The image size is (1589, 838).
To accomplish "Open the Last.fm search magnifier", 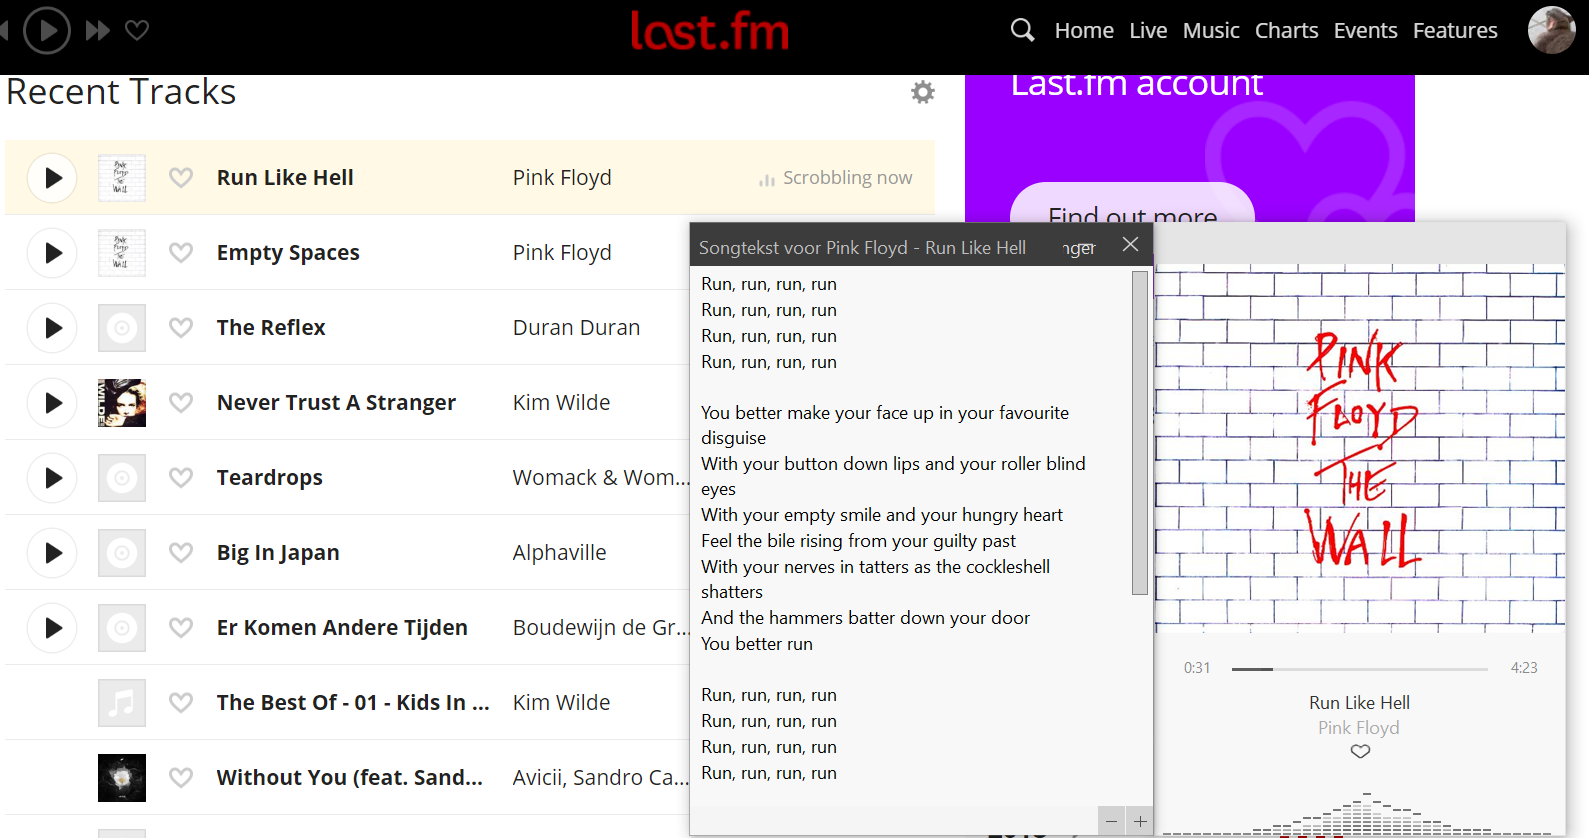I will (x=1022, y=30).
